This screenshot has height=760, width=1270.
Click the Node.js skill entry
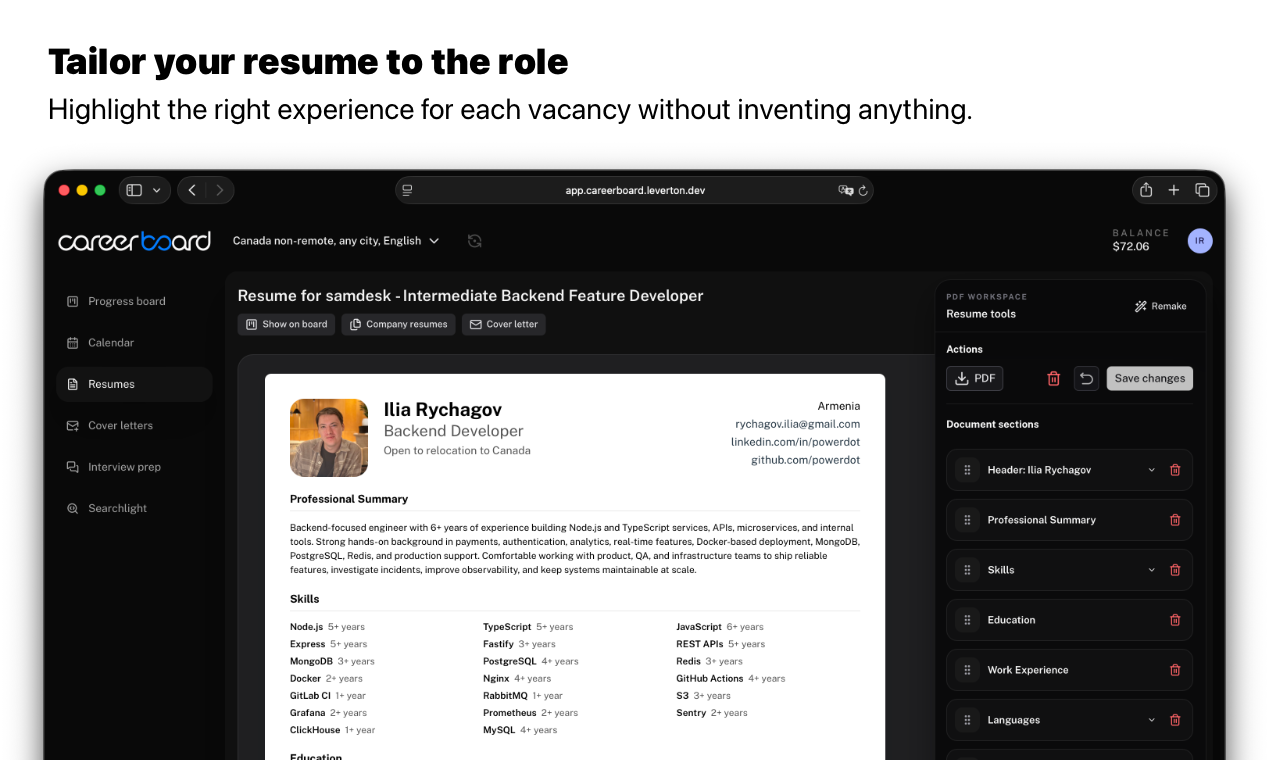coord(327,627)
